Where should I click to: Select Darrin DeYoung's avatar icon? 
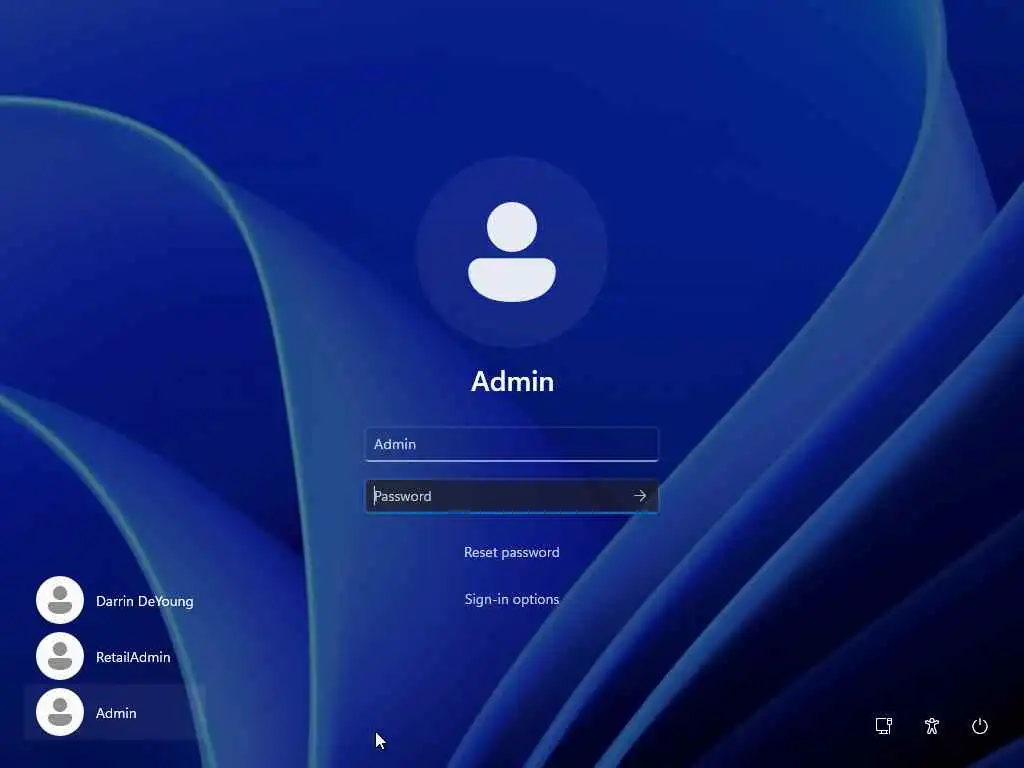click(59, 600)
